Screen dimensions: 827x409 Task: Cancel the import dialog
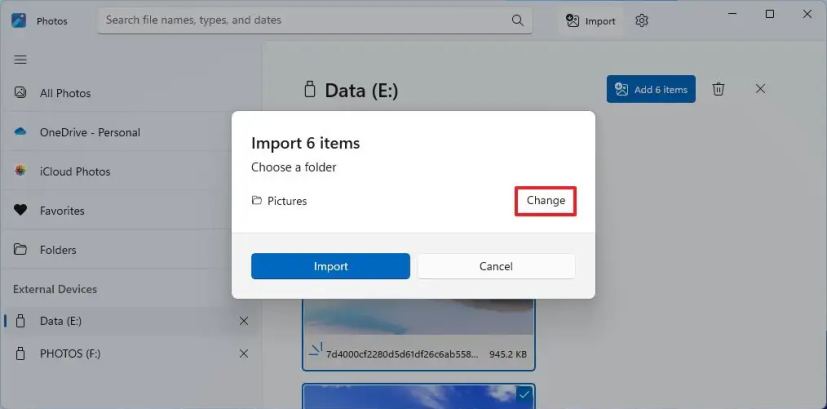pyautogui.click(x=496, y=266)
